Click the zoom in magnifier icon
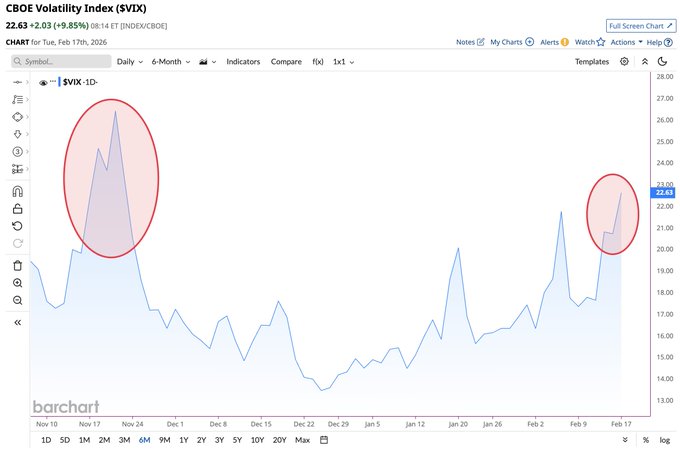 coord(17,283)
